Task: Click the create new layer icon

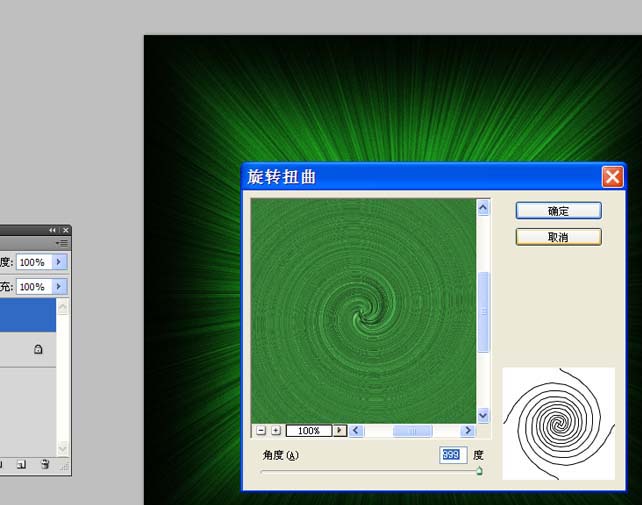Action: click(21, 464)
